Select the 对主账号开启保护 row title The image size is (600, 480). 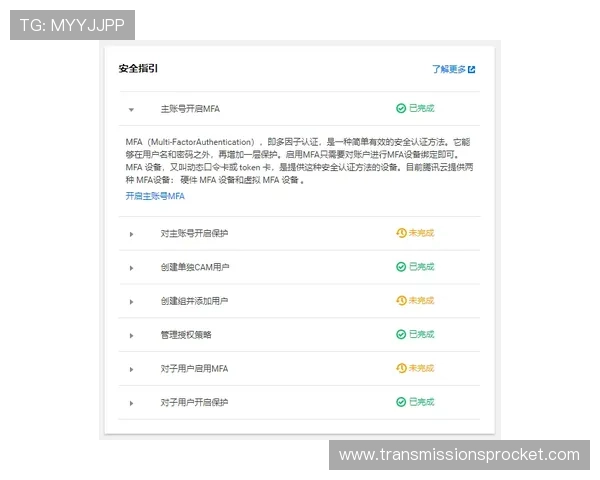tap(194, 233)
